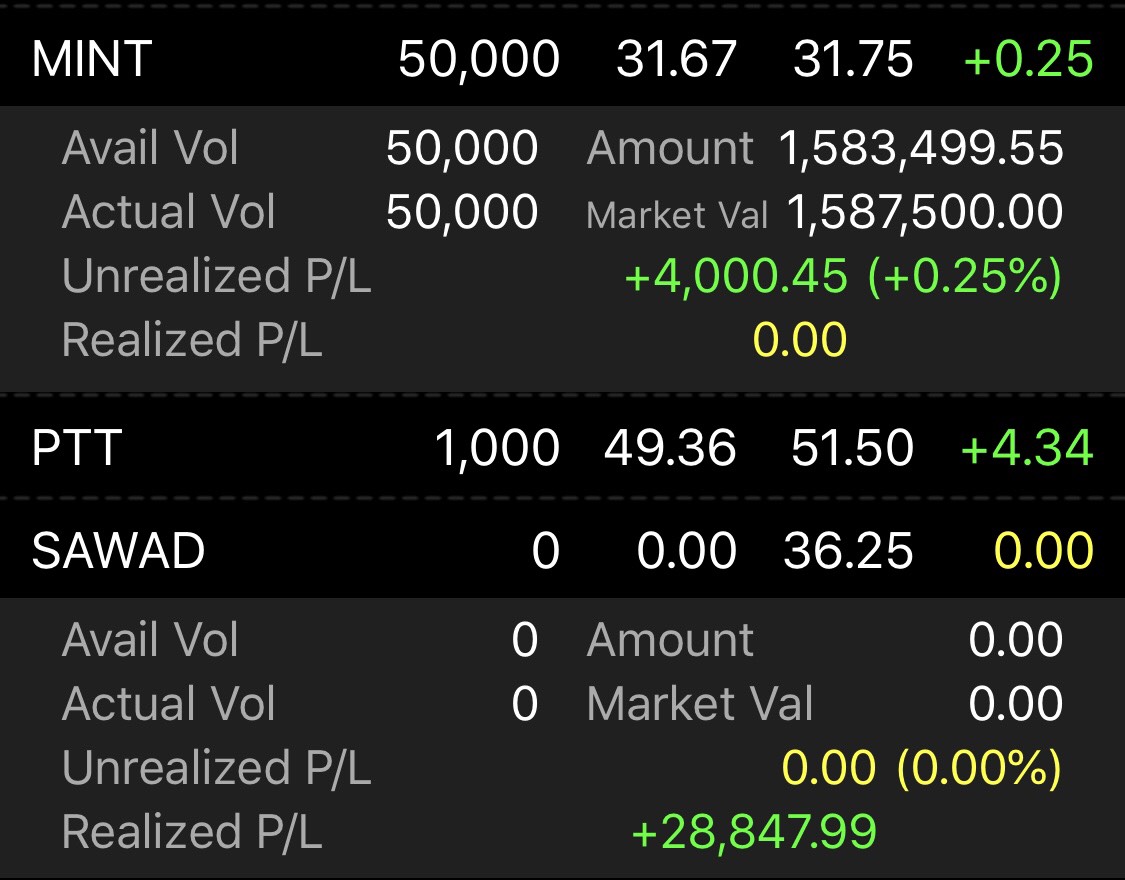Collapse the MINT stock row details
Image resolution: width=1125 pixels, height=880 pixels.
pos(91,59)
